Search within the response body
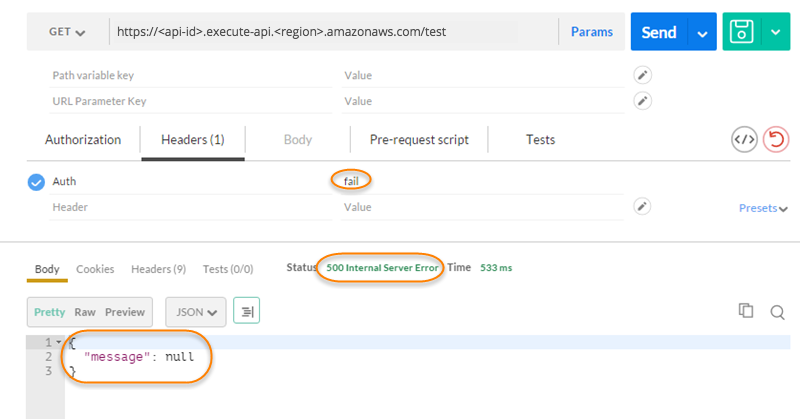Viewport: 800px width, 419px height. [776, 312]
